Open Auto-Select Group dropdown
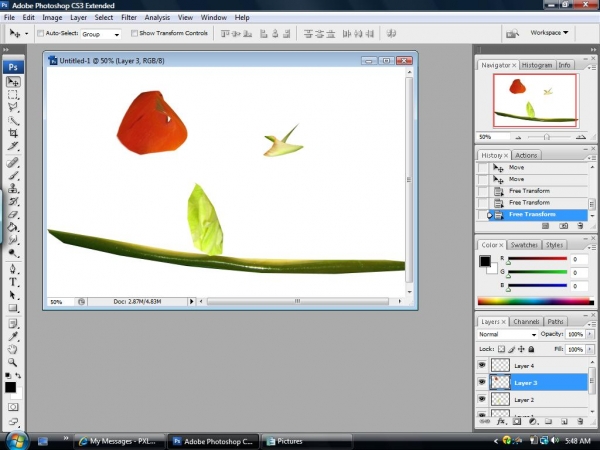This screenshot has height=450, width=600. (x=101, y=34)
